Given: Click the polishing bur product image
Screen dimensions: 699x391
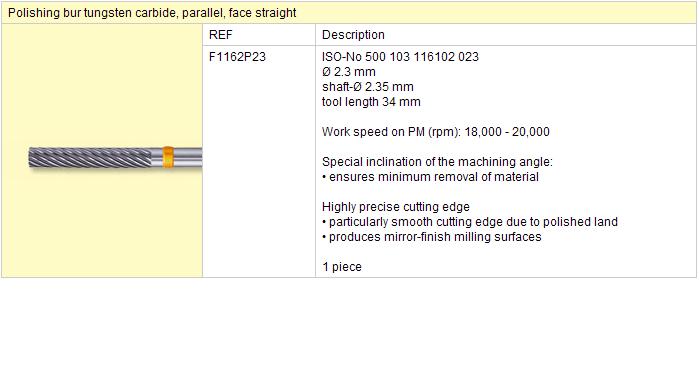Looking at the screenshot, I should (x=115, y=157).
